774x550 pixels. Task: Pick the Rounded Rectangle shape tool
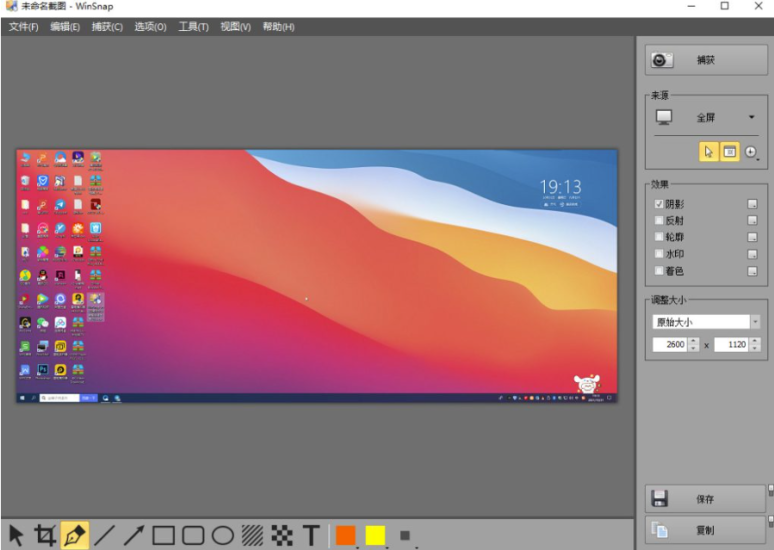(x=193, y=535)
